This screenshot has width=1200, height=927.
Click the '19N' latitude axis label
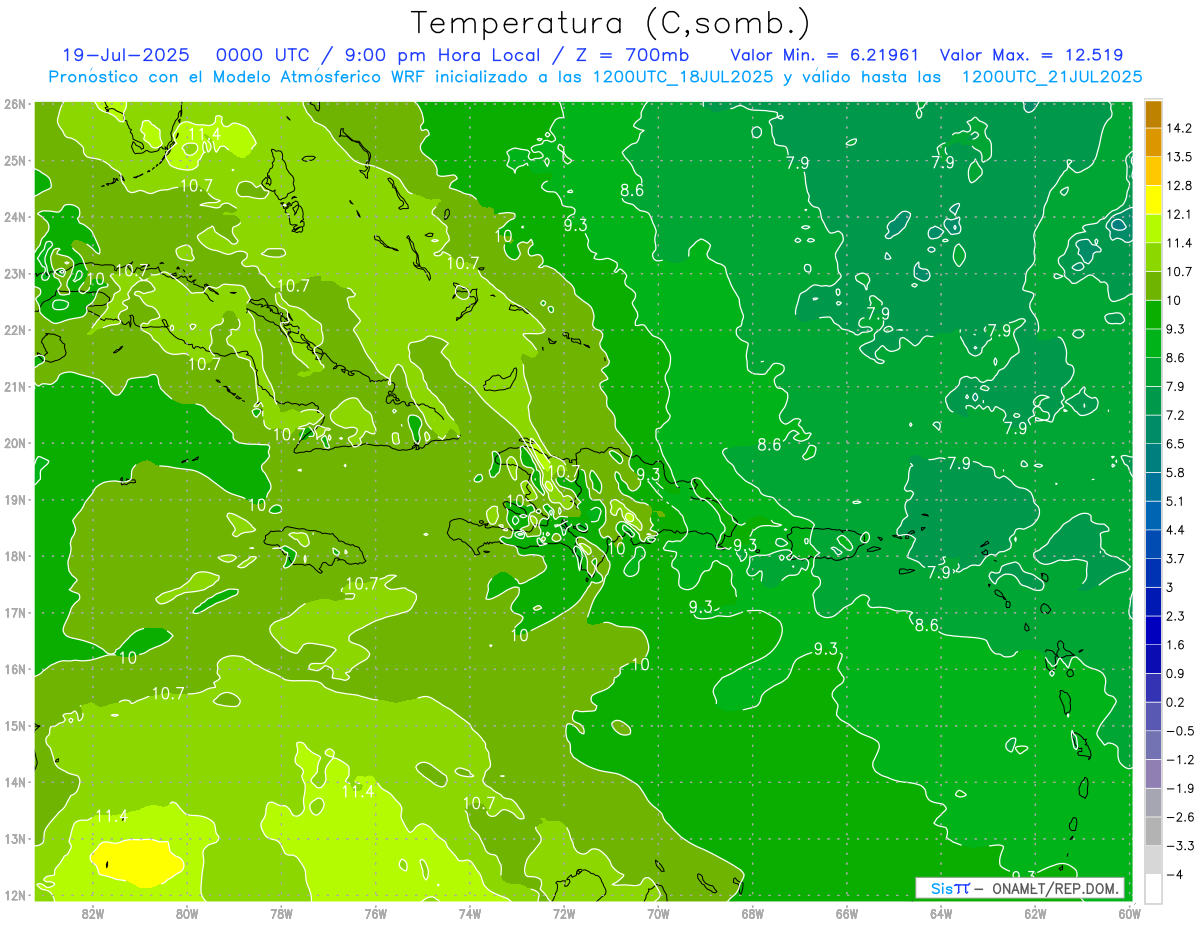coord(15,499)
